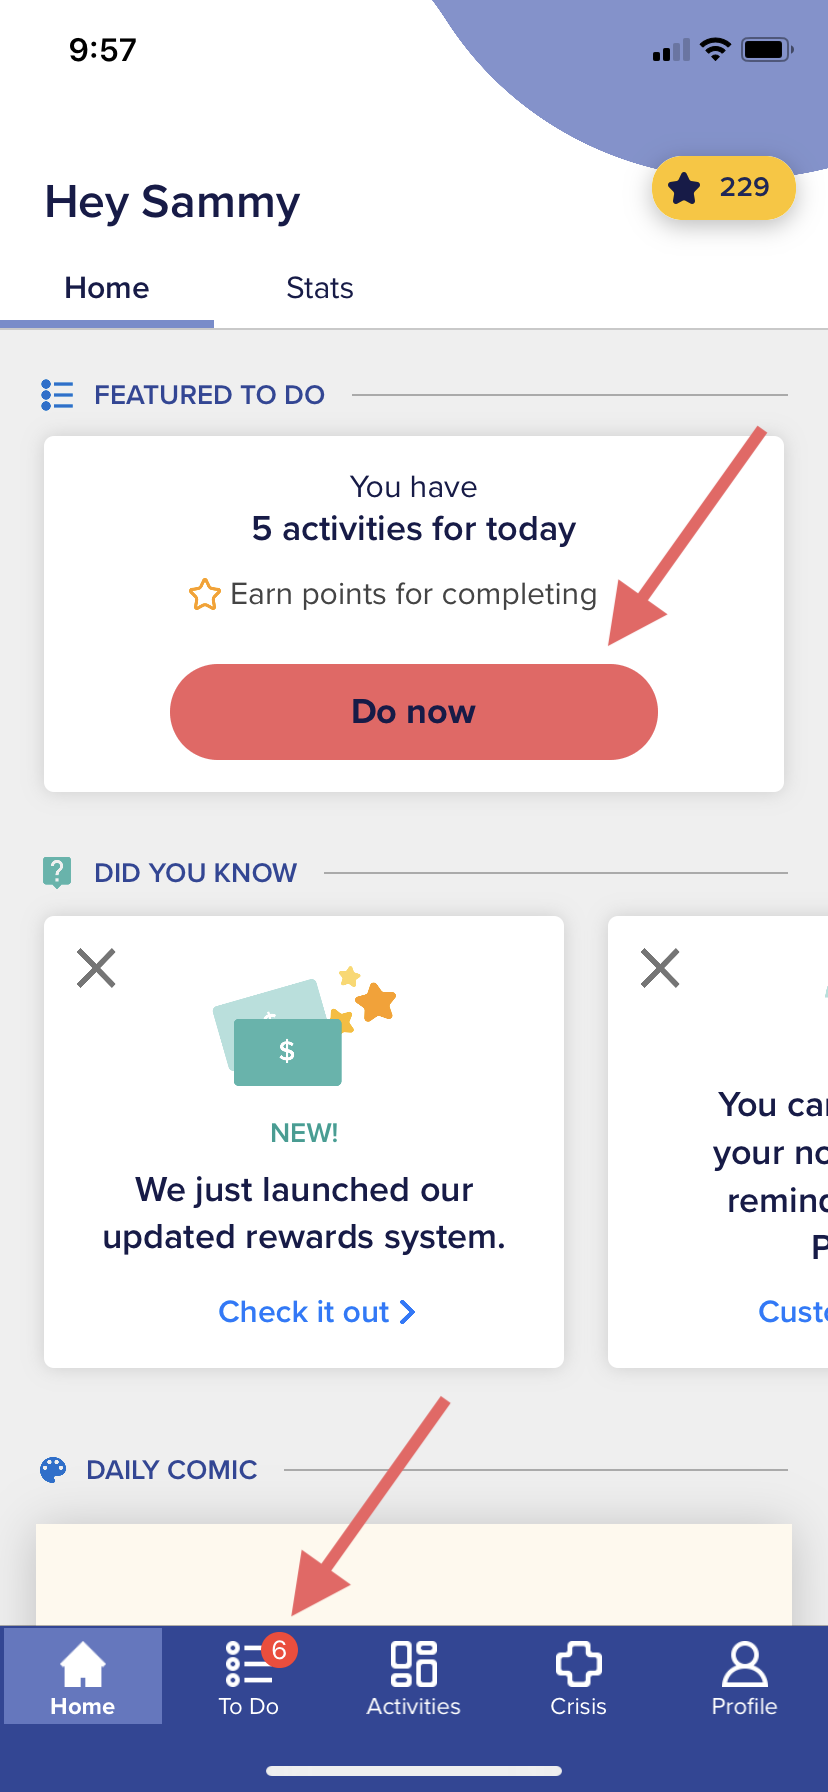Dismiss the second Did You Know card

[660, 968]
